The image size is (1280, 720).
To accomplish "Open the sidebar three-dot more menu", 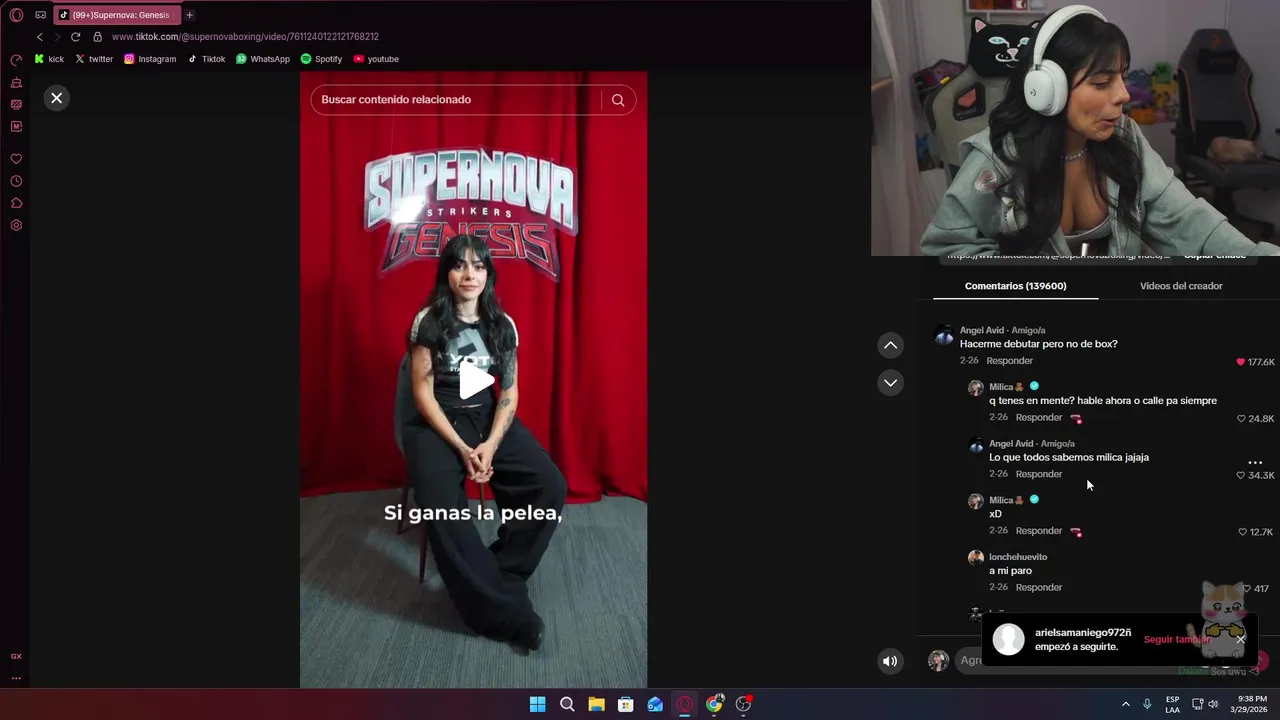I will click(x=16, y=678).
